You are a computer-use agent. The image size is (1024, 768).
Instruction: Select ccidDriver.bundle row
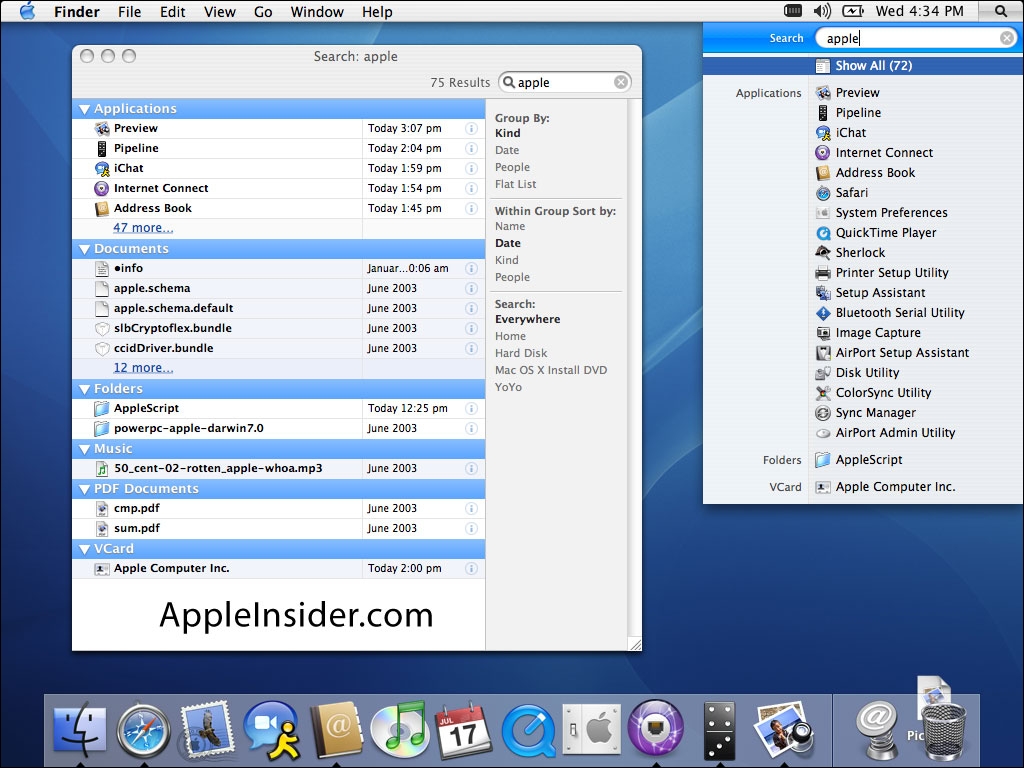[x=279, y=348]
